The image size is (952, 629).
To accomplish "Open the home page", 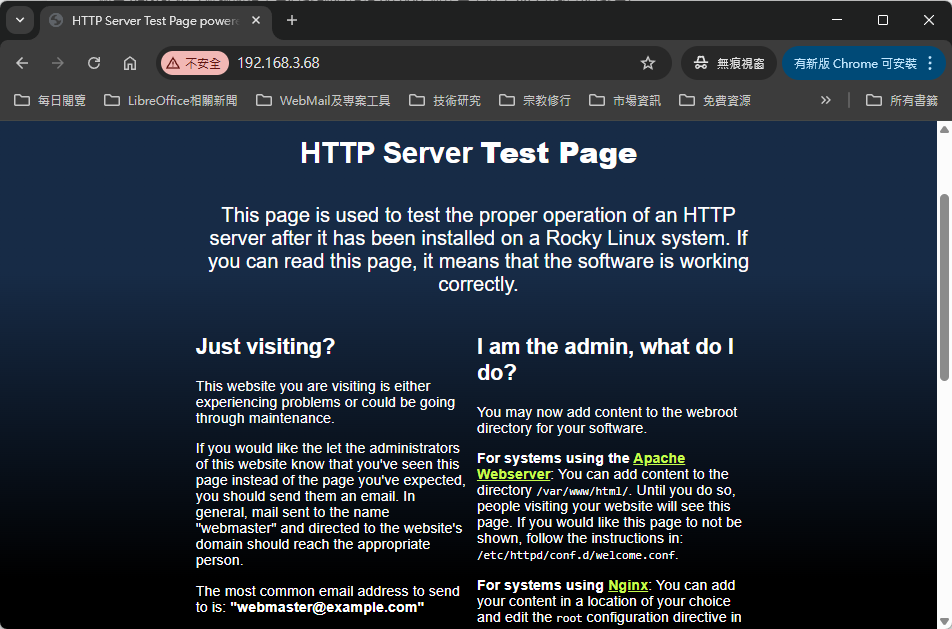I will click(130, 63).
